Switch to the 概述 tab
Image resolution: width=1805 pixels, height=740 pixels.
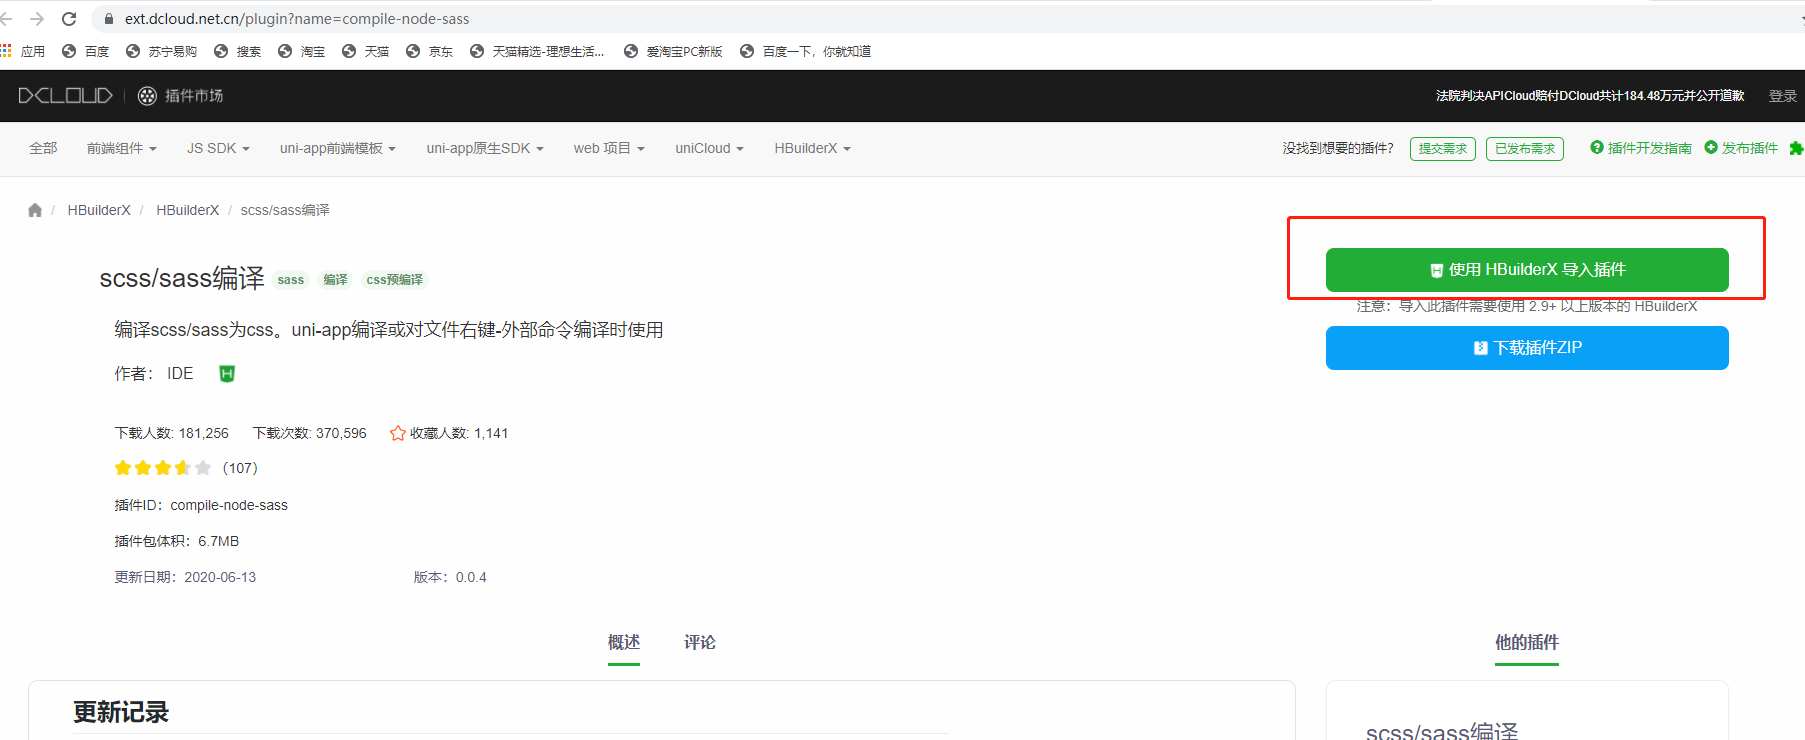(624, 642)
